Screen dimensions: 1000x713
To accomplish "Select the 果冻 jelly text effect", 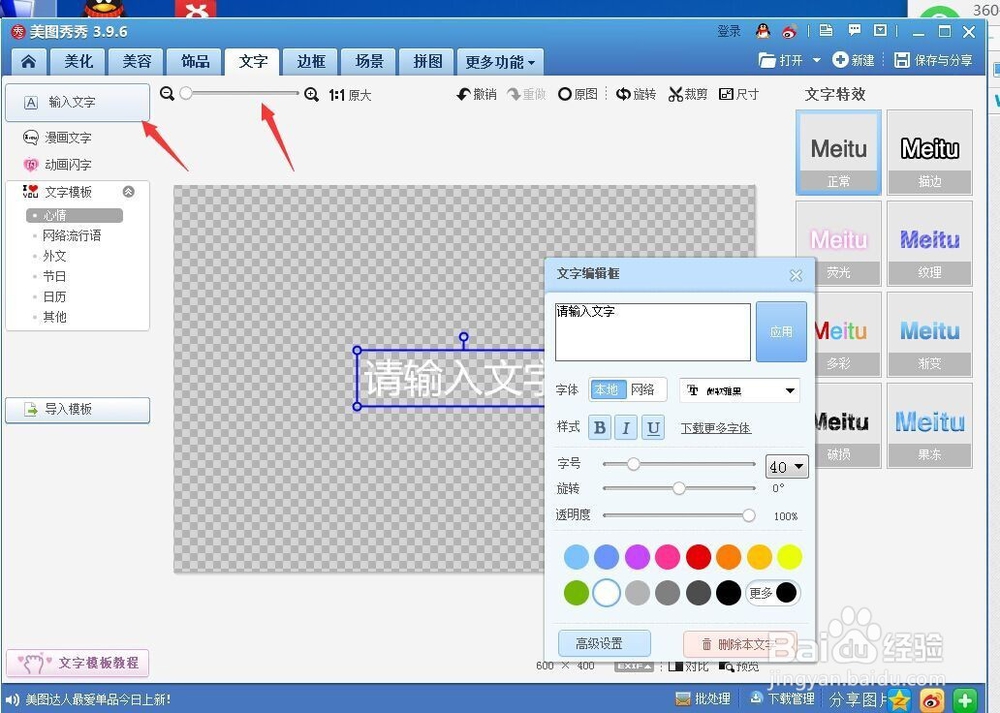I will tap(930, 425).
